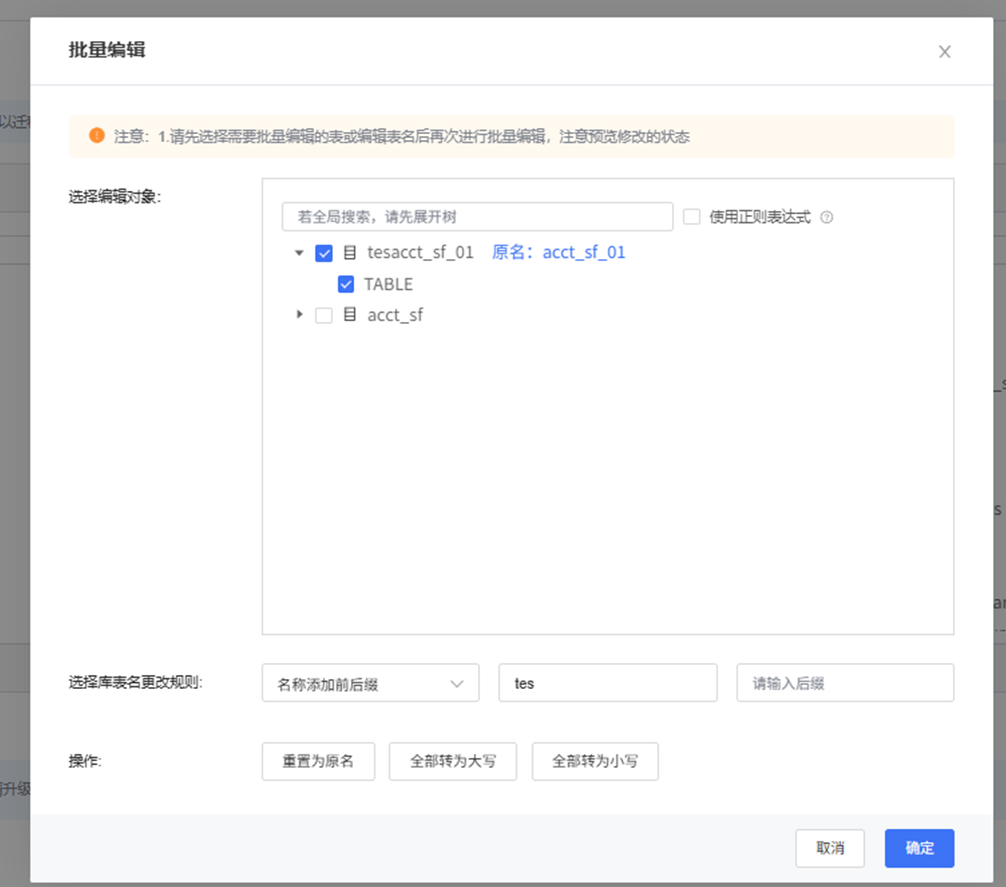
Task: Uncheck the TABLE checkbox
Action: click(x=346, y=284)
